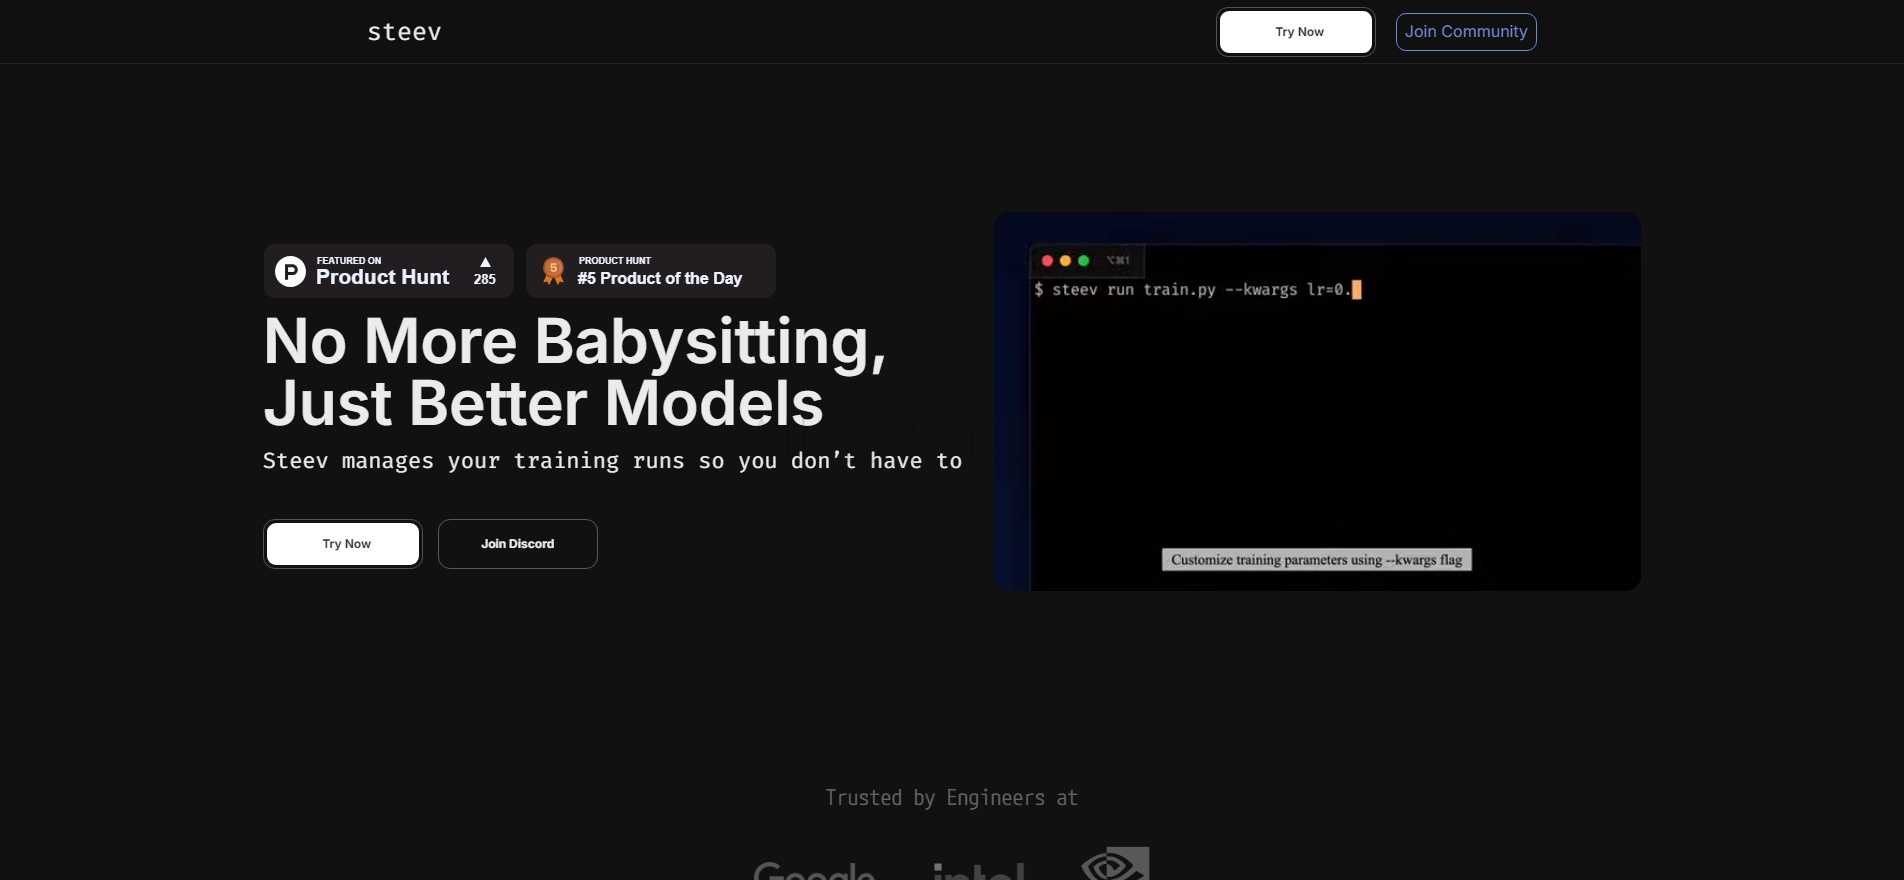The width and height of the screenshot is (1904, 880).
Task: Click the upvote triangle above 285
Action: pyautogui.click(x=485, y=262)
